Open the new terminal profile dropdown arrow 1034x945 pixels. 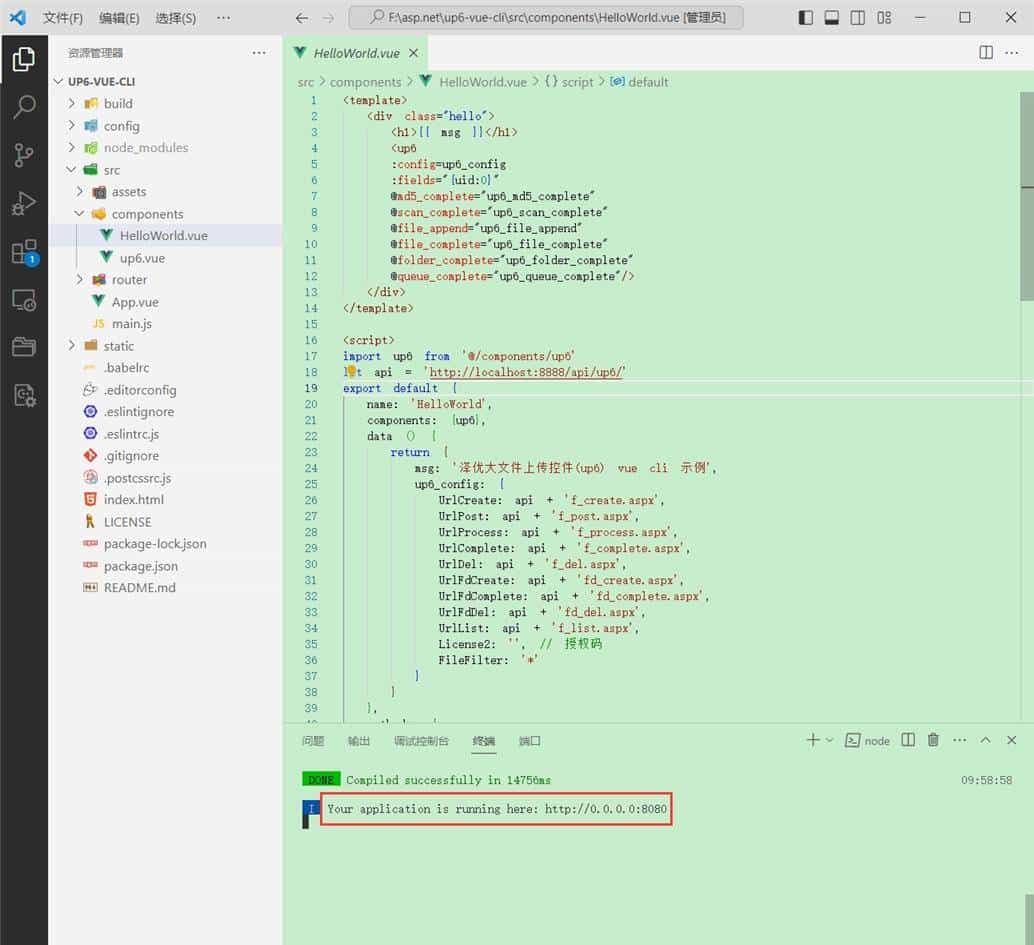[829, 740]
